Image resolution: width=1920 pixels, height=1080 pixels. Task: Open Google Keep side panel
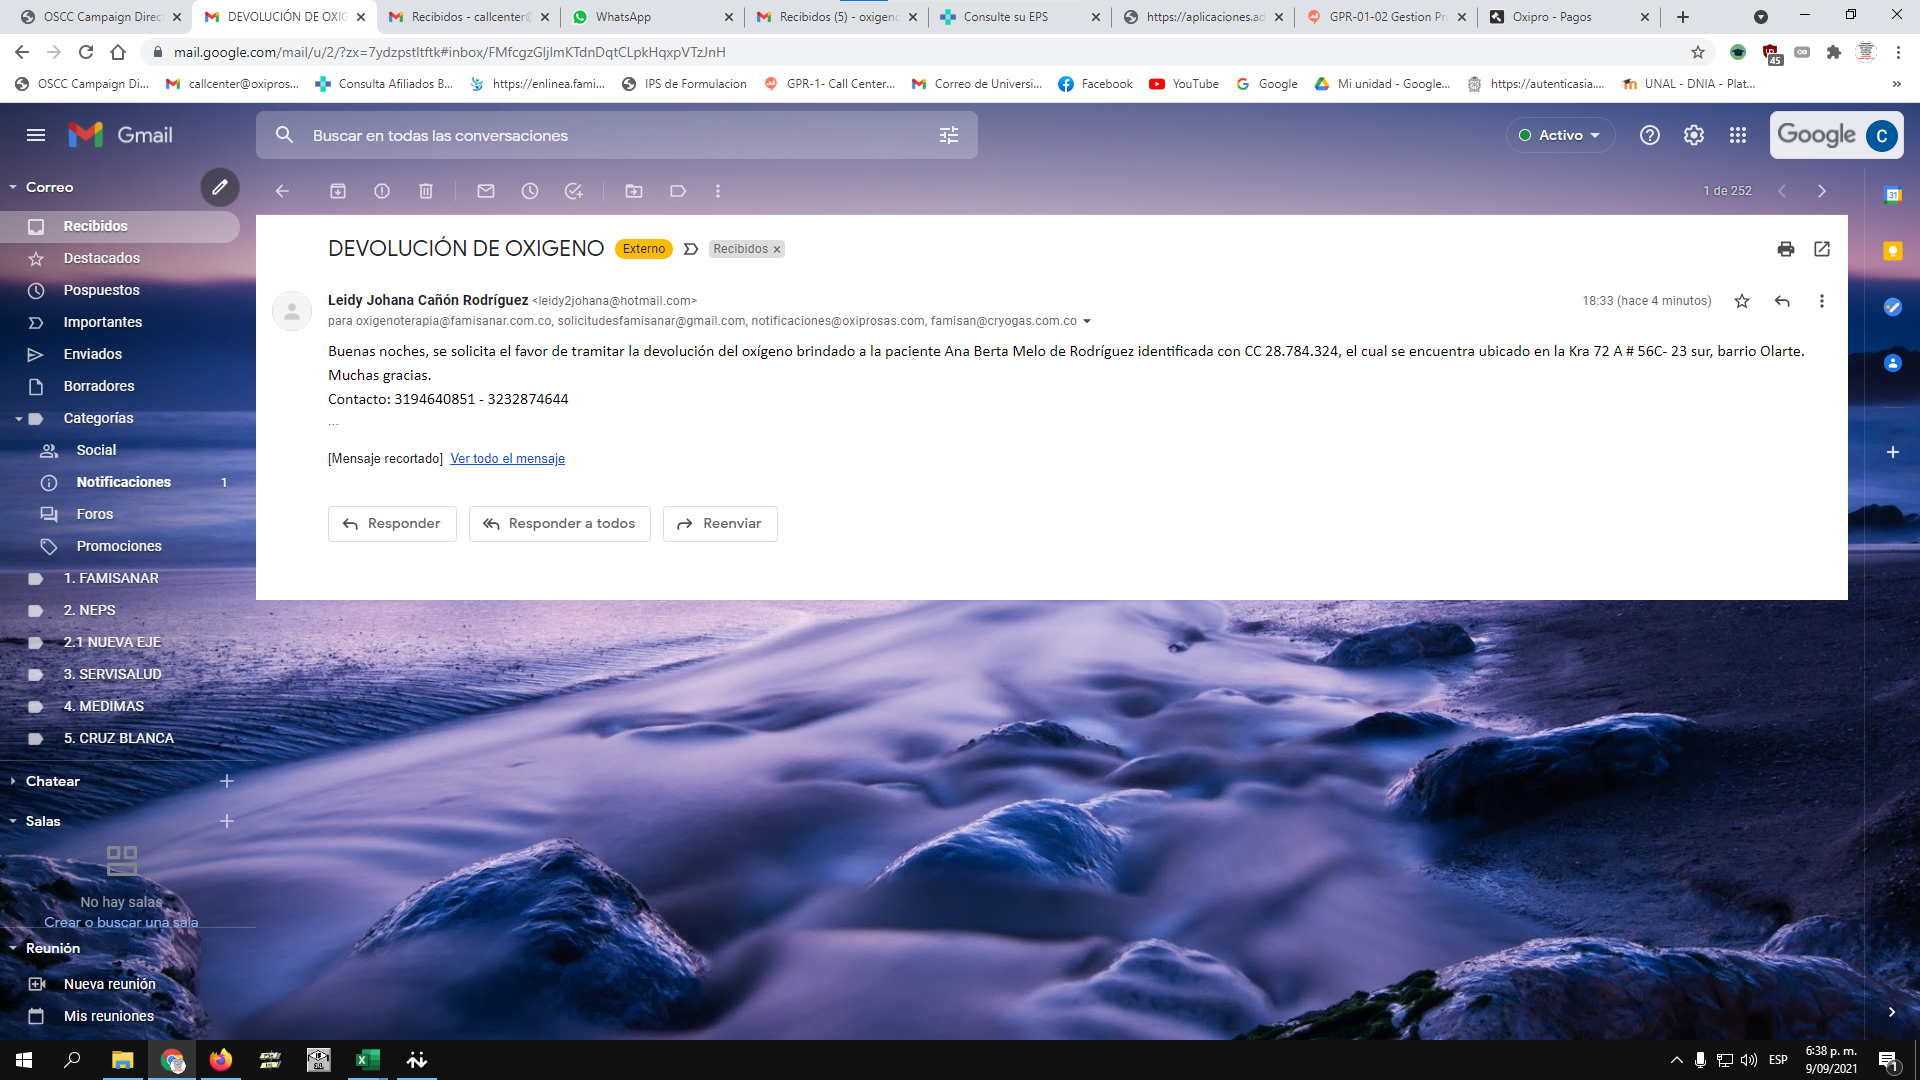1893,251
